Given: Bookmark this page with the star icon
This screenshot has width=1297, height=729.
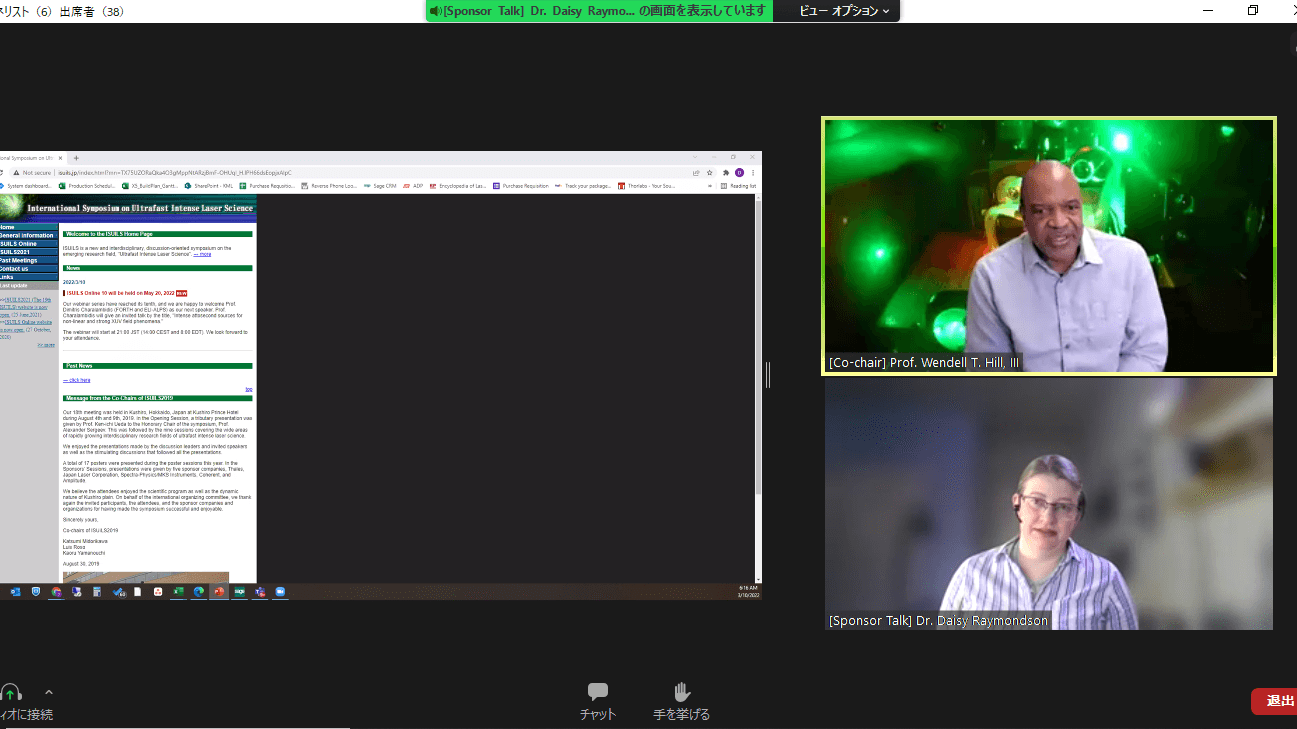Looking at the screenshot, I should pyautogui.click(x=709, y=173).
